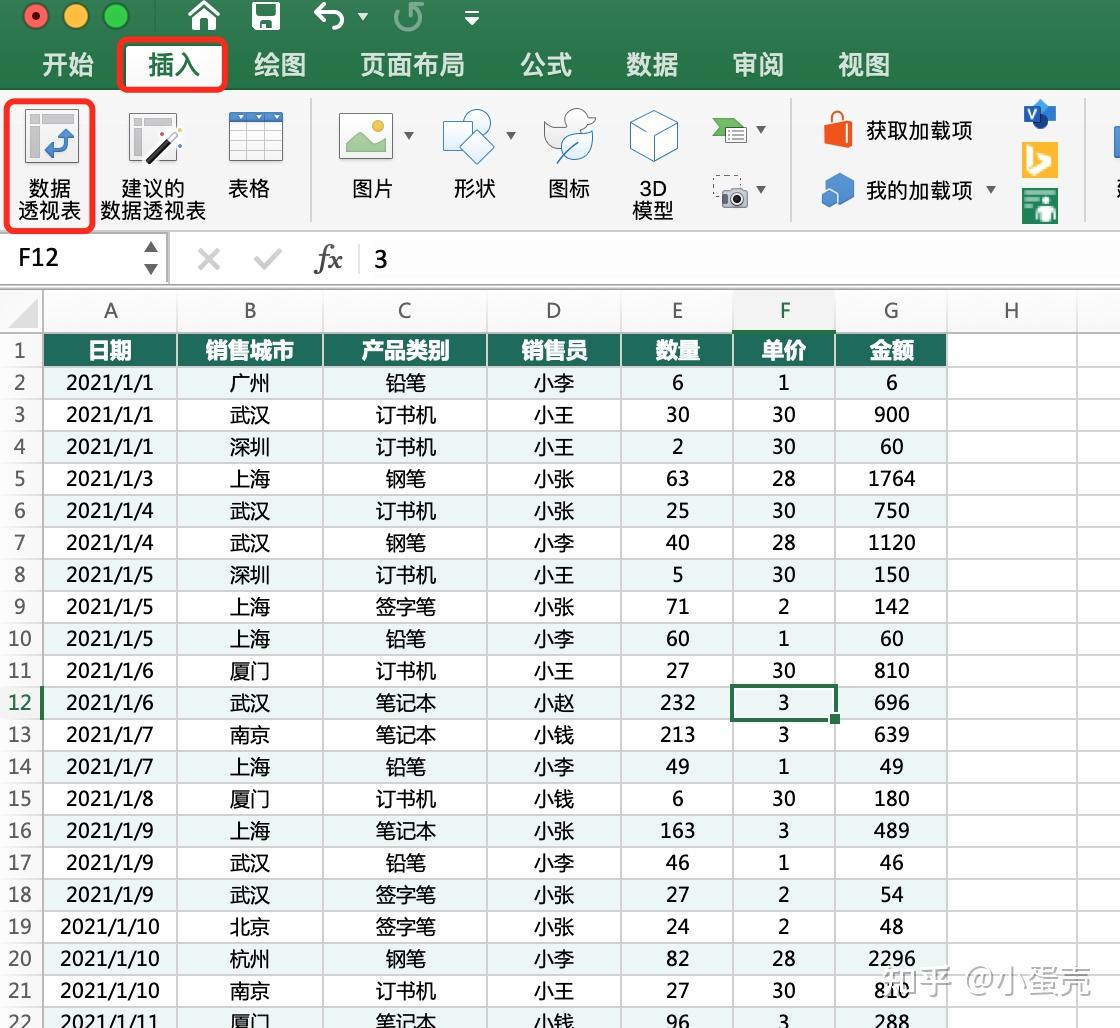This screenshot has width=1120, height=1028.
Task: Click the Home icon in title bar
Action: pyautogui.click(x=204, y=16)
